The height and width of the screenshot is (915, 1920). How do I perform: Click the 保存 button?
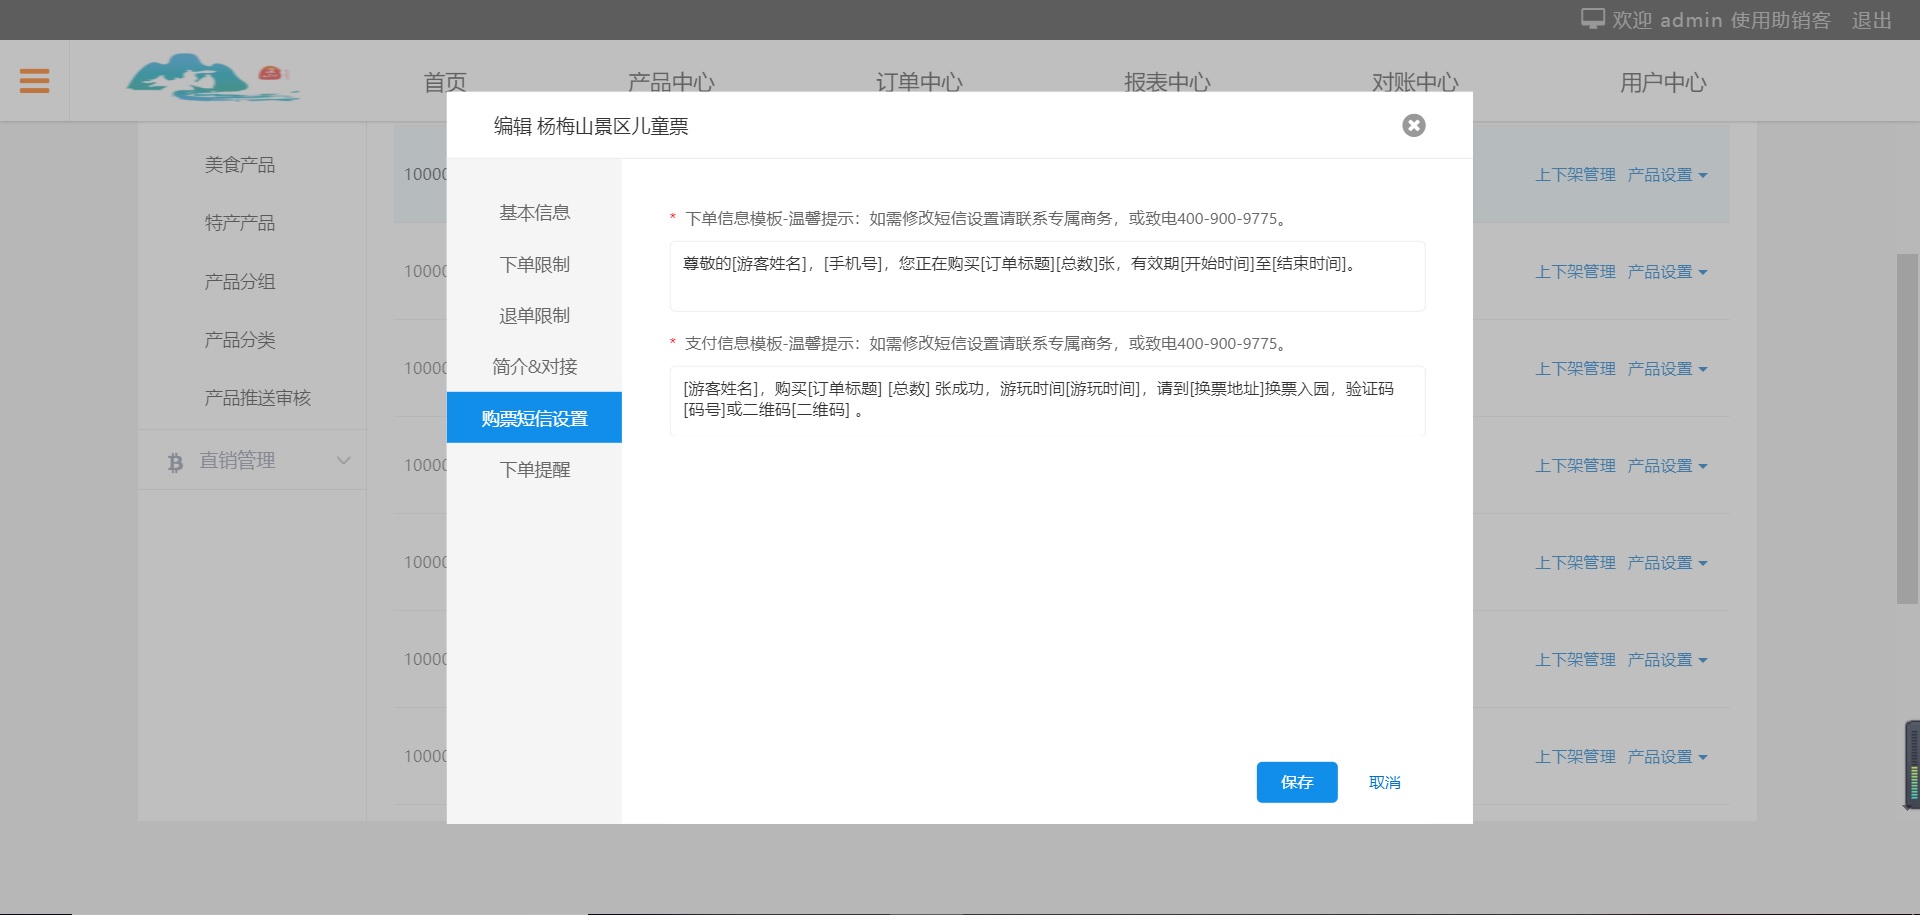[x=1296, y=782]
